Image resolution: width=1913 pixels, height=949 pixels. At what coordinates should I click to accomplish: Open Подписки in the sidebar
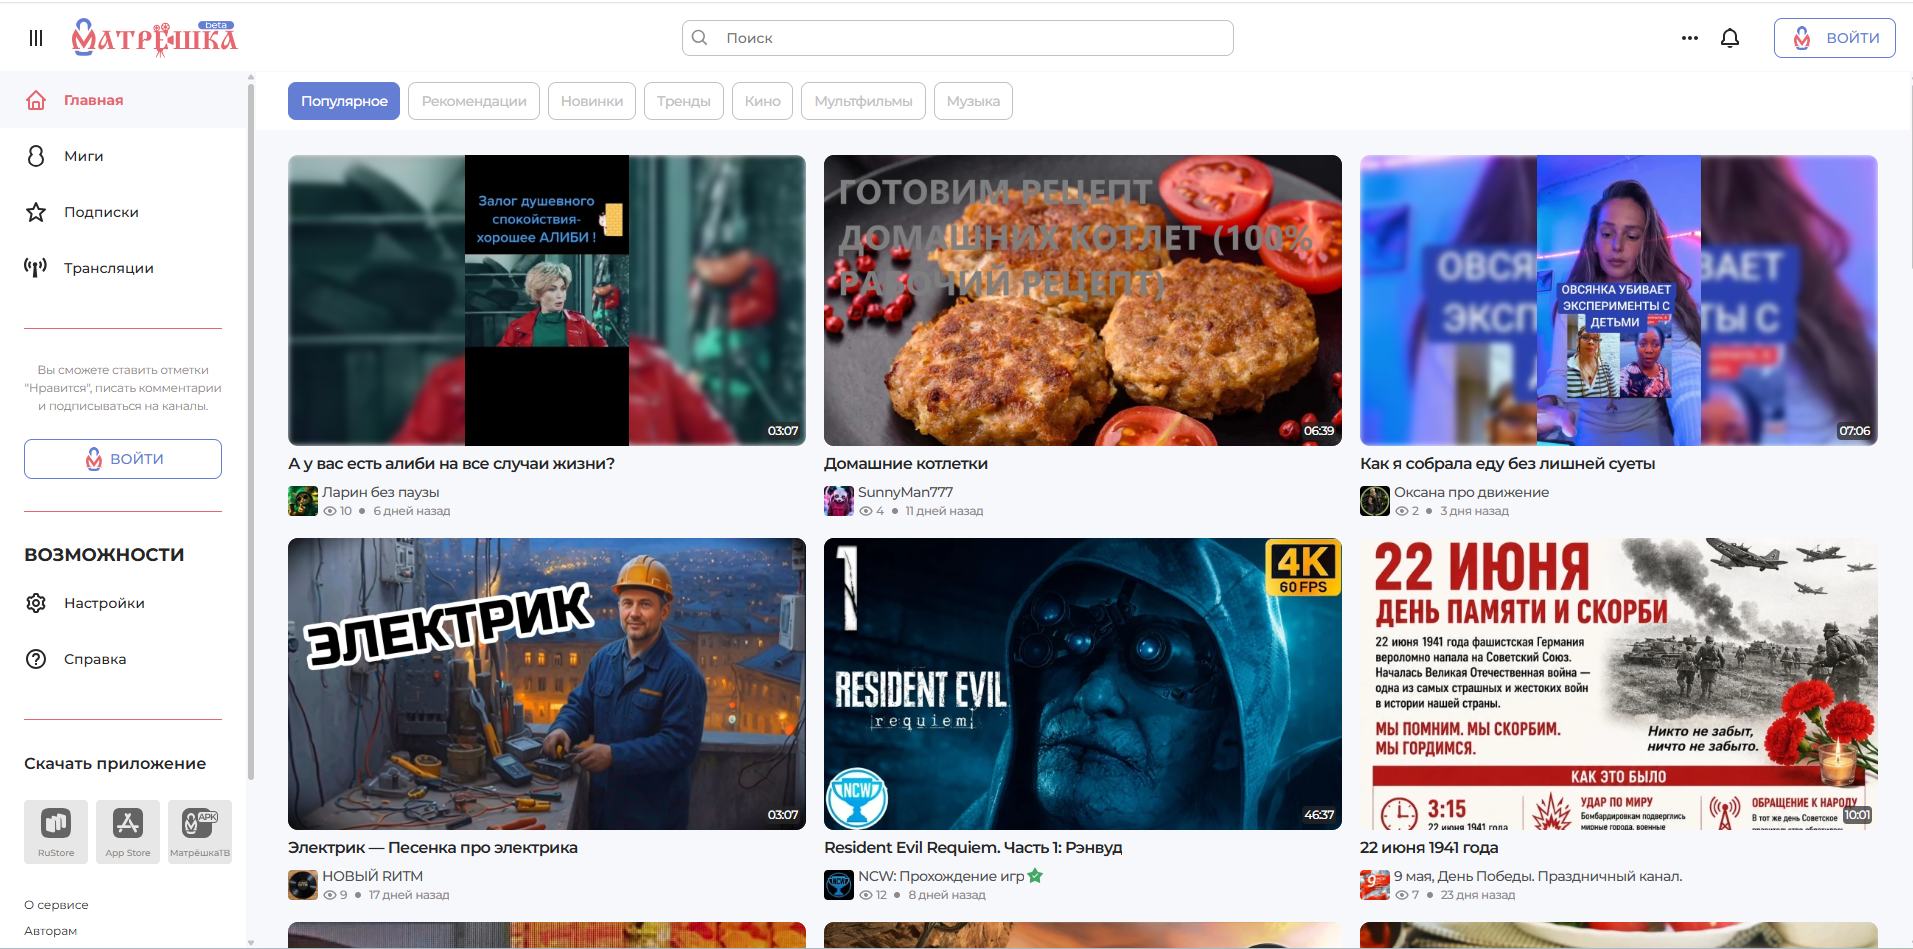click(123, 212)
